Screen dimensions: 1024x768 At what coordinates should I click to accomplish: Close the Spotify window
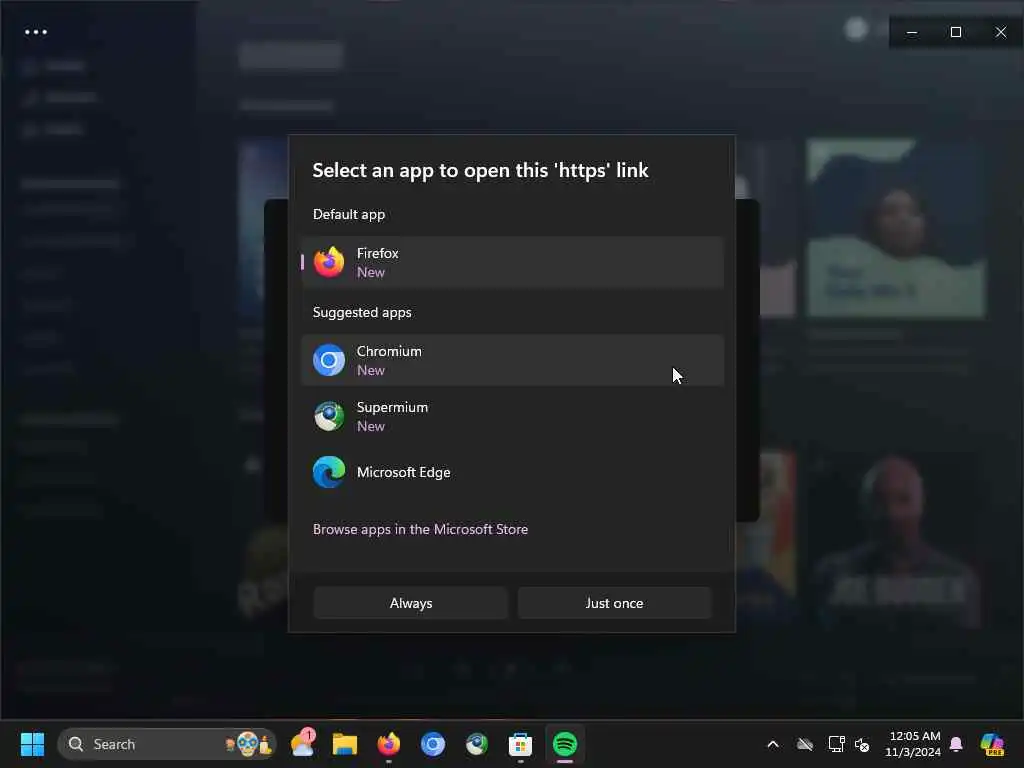pos(1000,32)
